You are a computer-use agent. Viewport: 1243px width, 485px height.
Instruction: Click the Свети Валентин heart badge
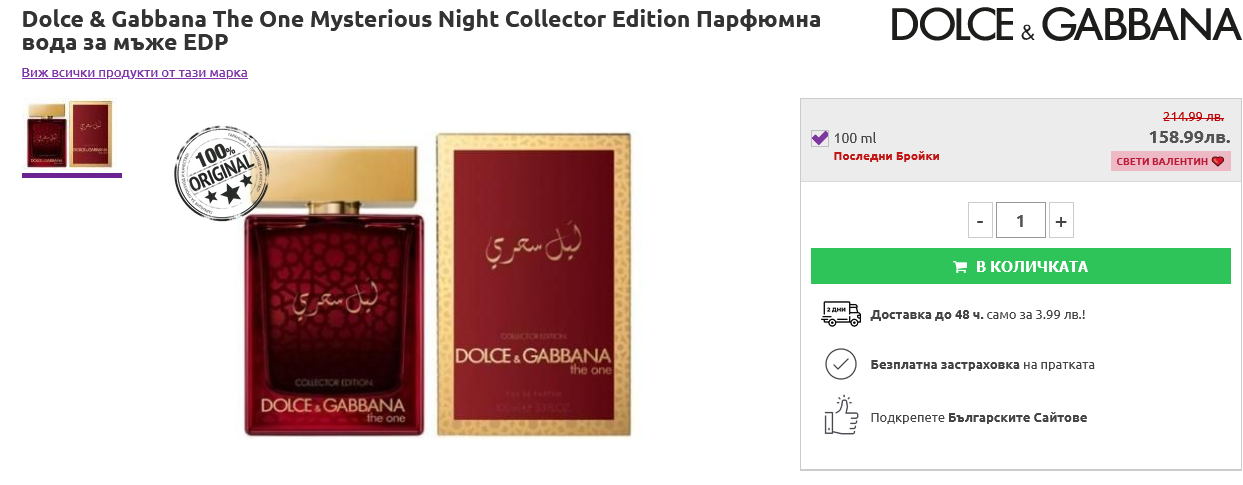tap(1170, 161)
